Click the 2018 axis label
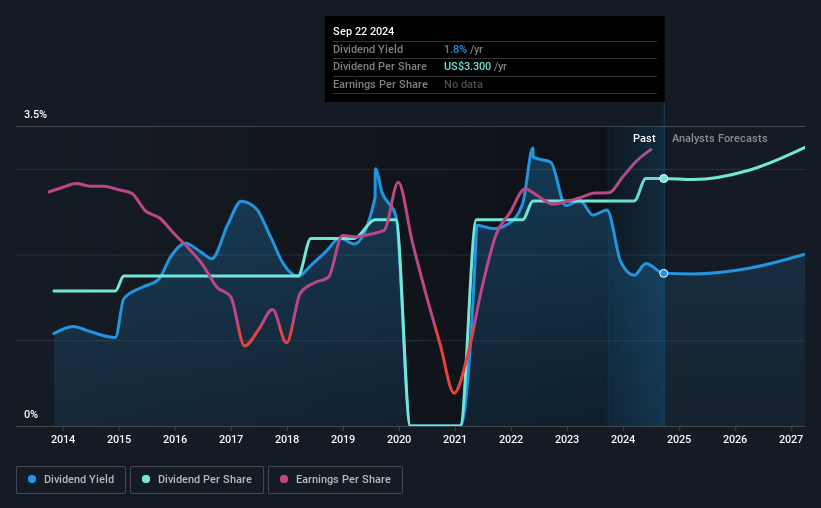 (x=287, y=439)
